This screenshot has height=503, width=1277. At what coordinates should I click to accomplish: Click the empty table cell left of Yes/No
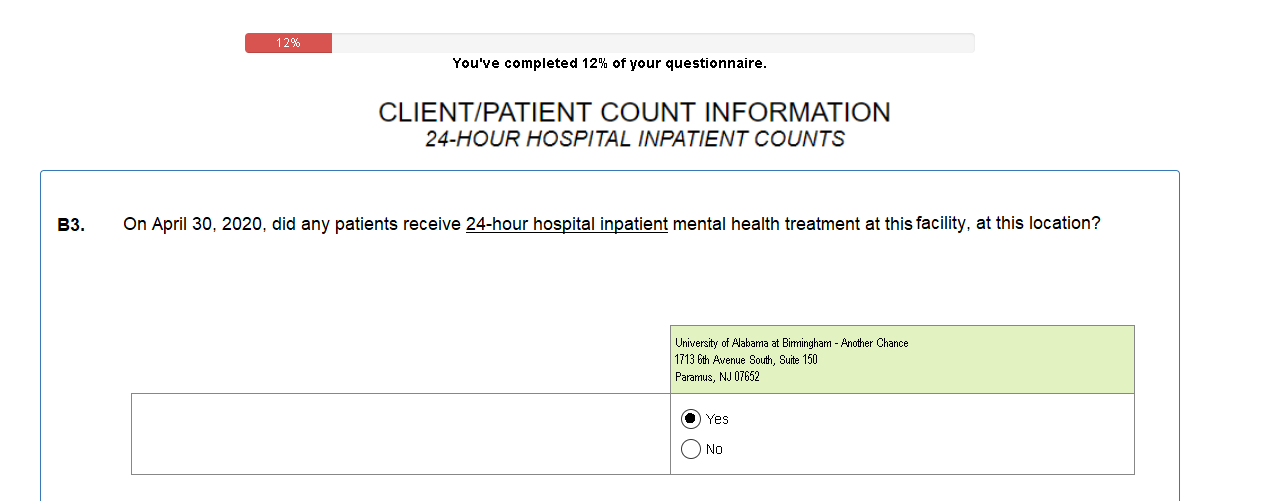(400, 434)
